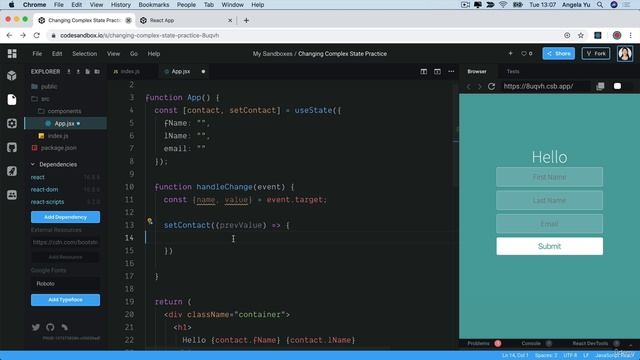
Task: Click the Email input field
Action: 549,224
